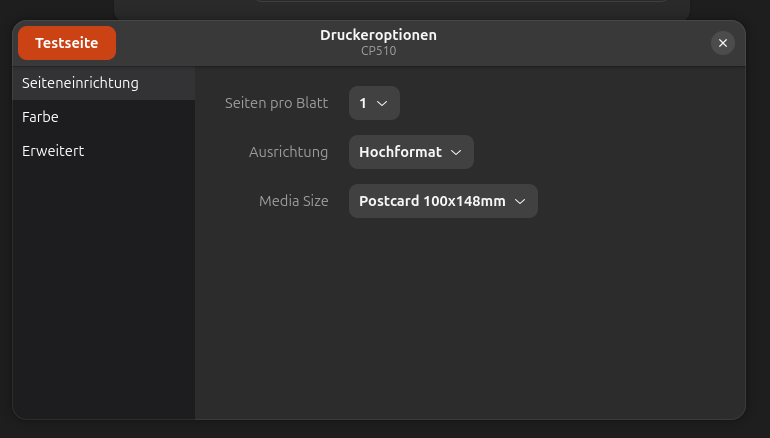Click empty sidebar area below Erweitert
Image resolution: width=770 pixels, height=438 pixels.
point(104,300)
